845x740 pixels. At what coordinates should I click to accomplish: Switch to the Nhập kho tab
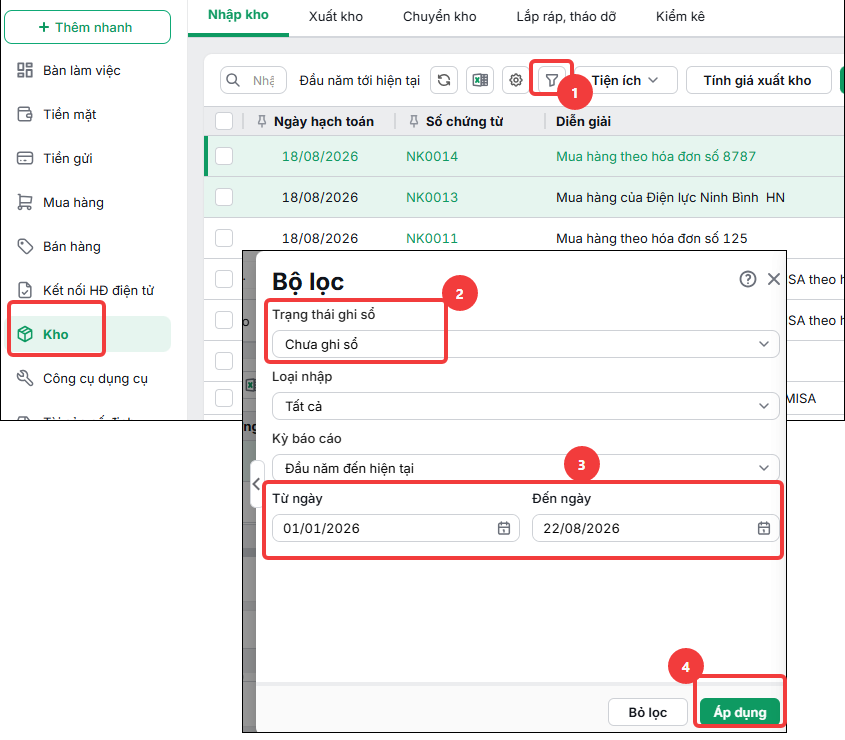(x=238, y=15)
